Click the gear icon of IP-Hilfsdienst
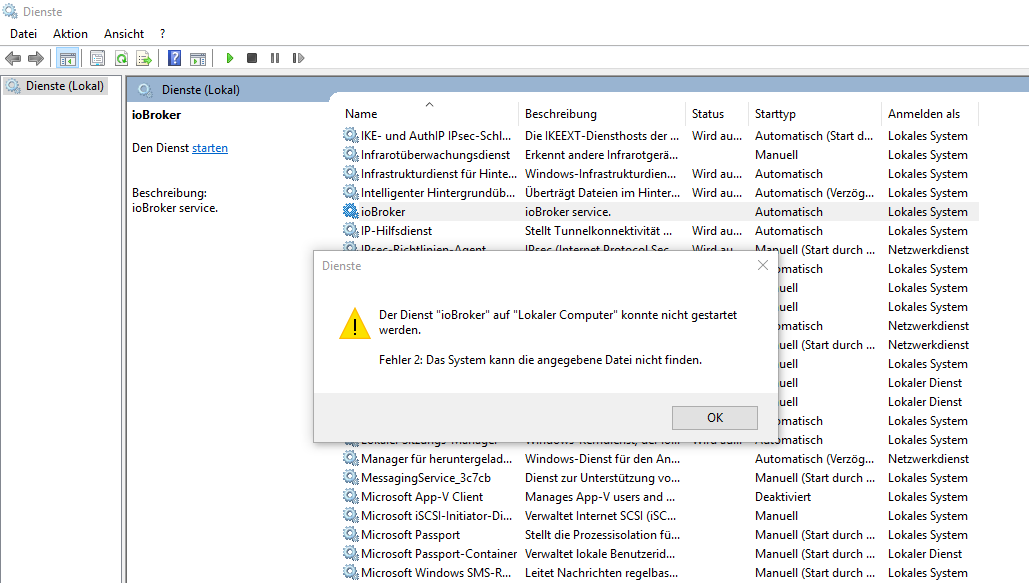1029x583 pixels. (350, 230)
